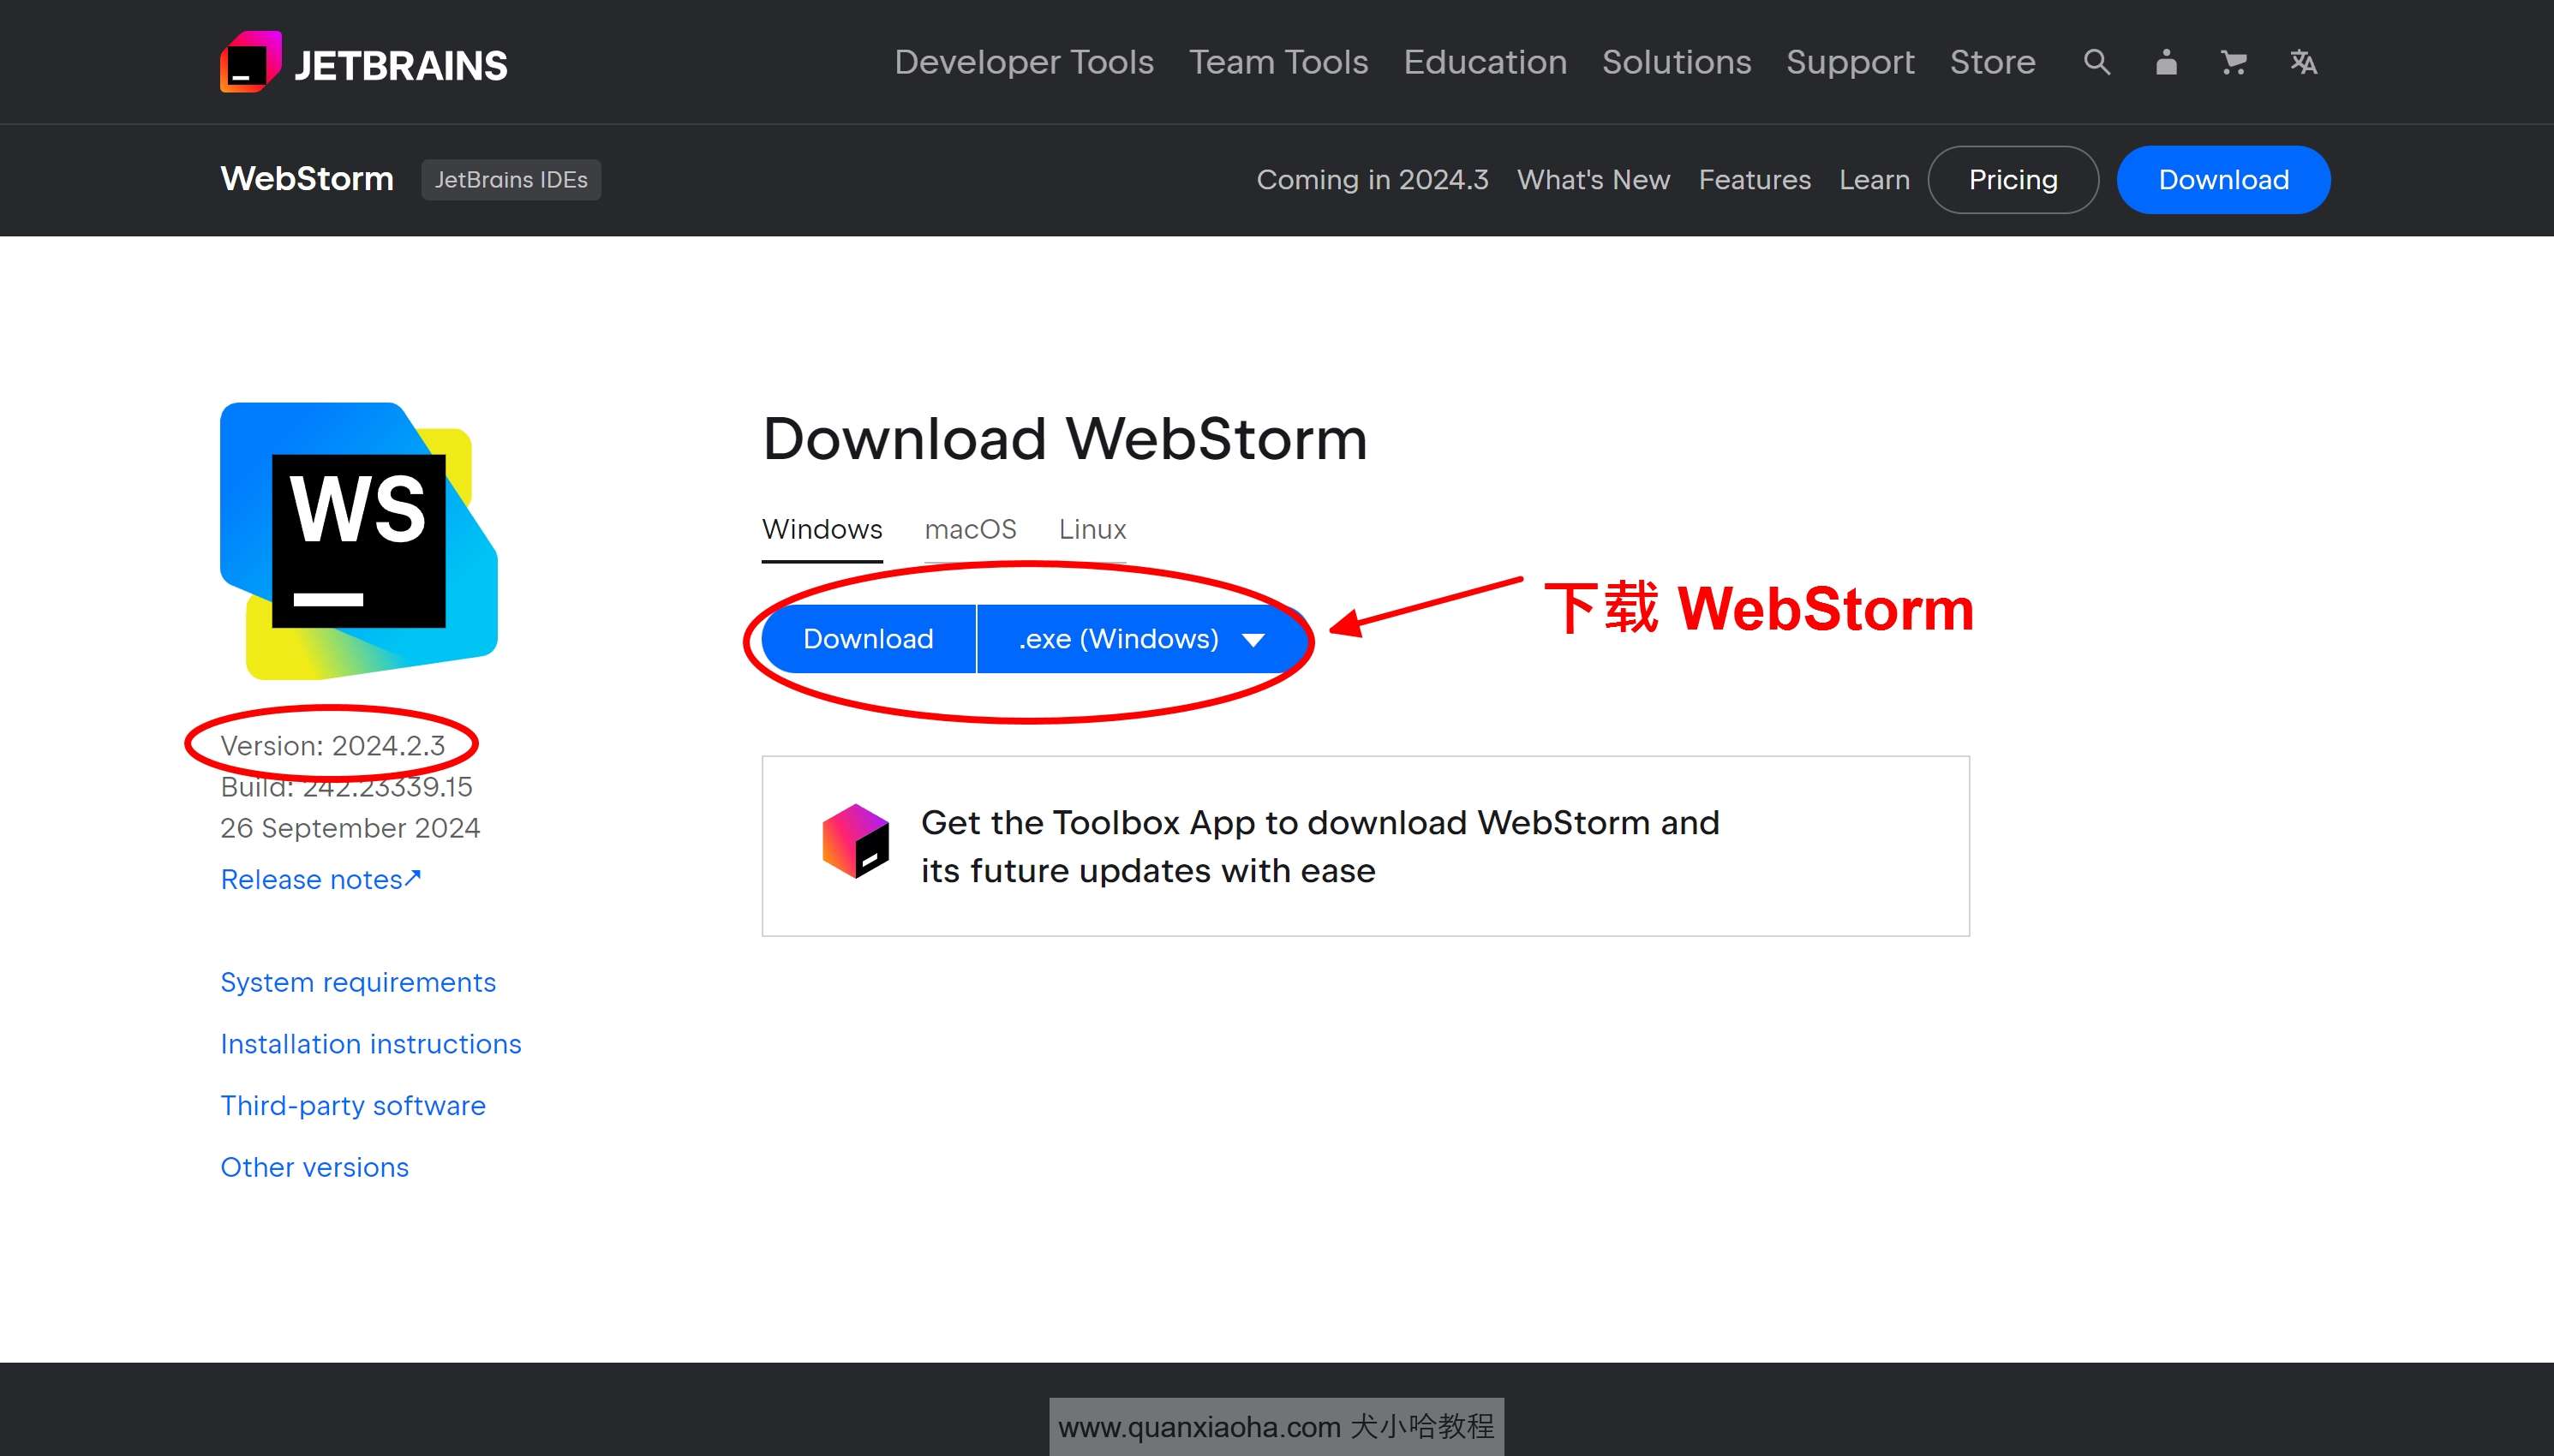This screenshot has height=1456, width=2554.
Task: Open Third-party software link
Action: [353, 1106]
